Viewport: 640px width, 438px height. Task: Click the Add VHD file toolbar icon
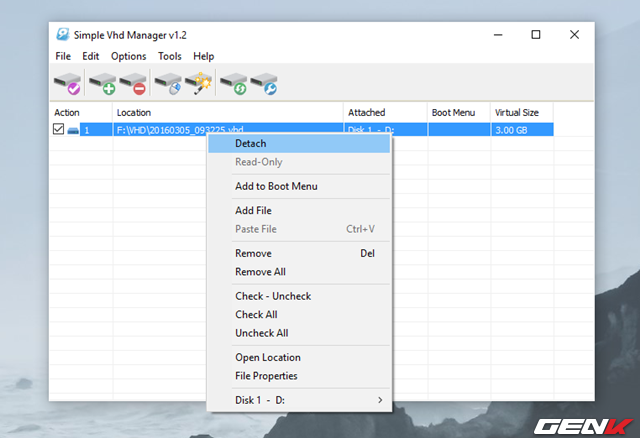click(x=103, y=83)
